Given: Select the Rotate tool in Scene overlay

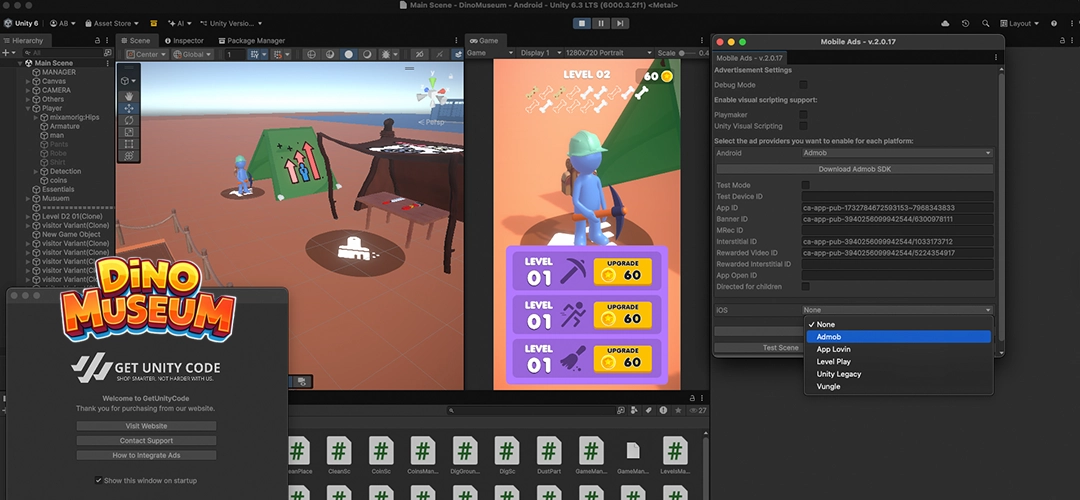Looking at the screenshot, I should click(128, 120).
